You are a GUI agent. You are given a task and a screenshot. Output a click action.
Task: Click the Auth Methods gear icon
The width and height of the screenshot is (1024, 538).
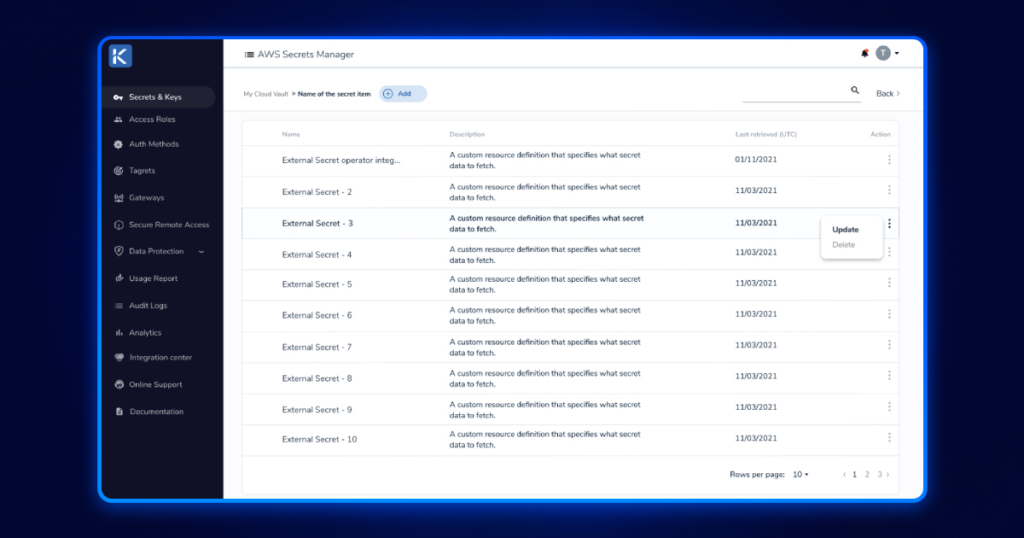(x=118, y=144)
